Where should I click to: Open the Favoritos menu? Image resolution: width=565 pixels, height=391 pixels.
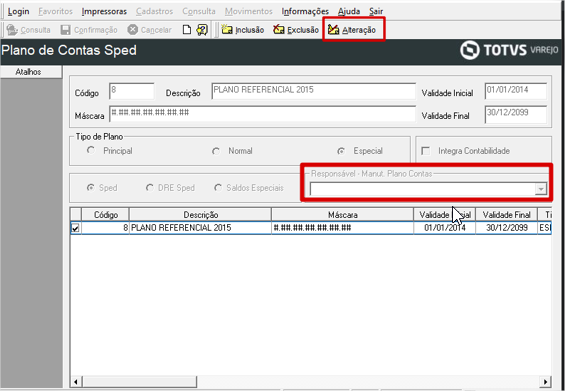pyautogui.click(x=55, y=12)
